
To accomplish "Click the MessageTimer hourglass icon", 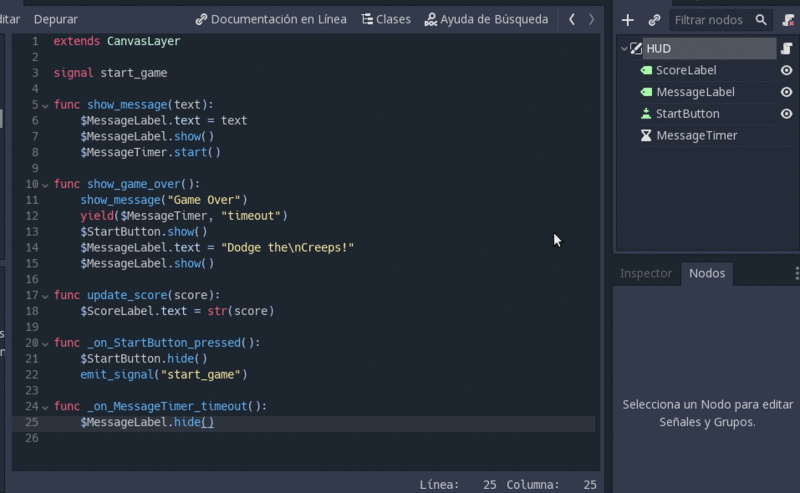I will [646, 136].
